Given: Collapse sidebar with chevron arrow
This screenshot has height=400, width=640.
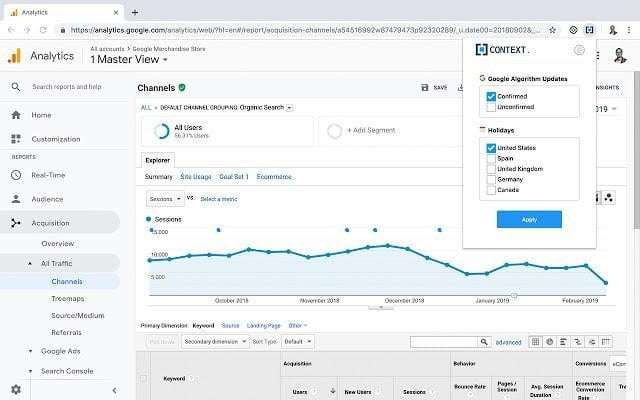Looking at the screenshot, I should tap(114, 391).
